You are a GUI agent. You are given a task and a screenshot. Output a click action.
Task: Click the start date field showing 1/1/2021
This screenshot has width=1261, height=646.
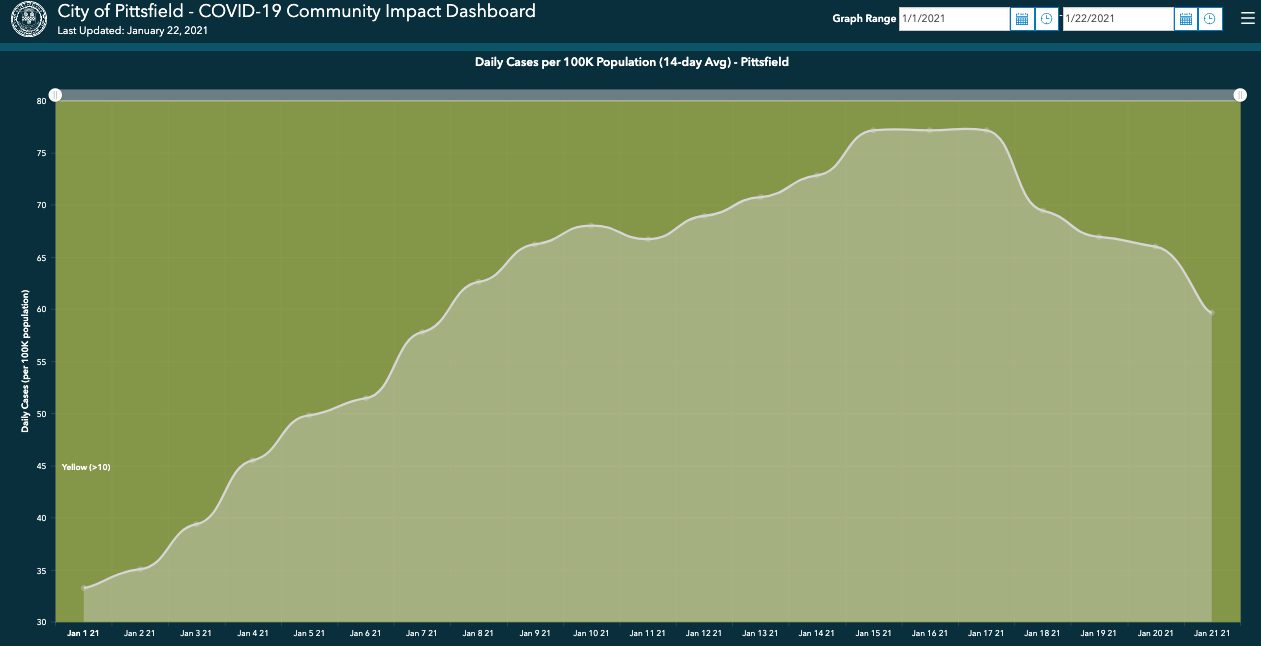[953, 19]
